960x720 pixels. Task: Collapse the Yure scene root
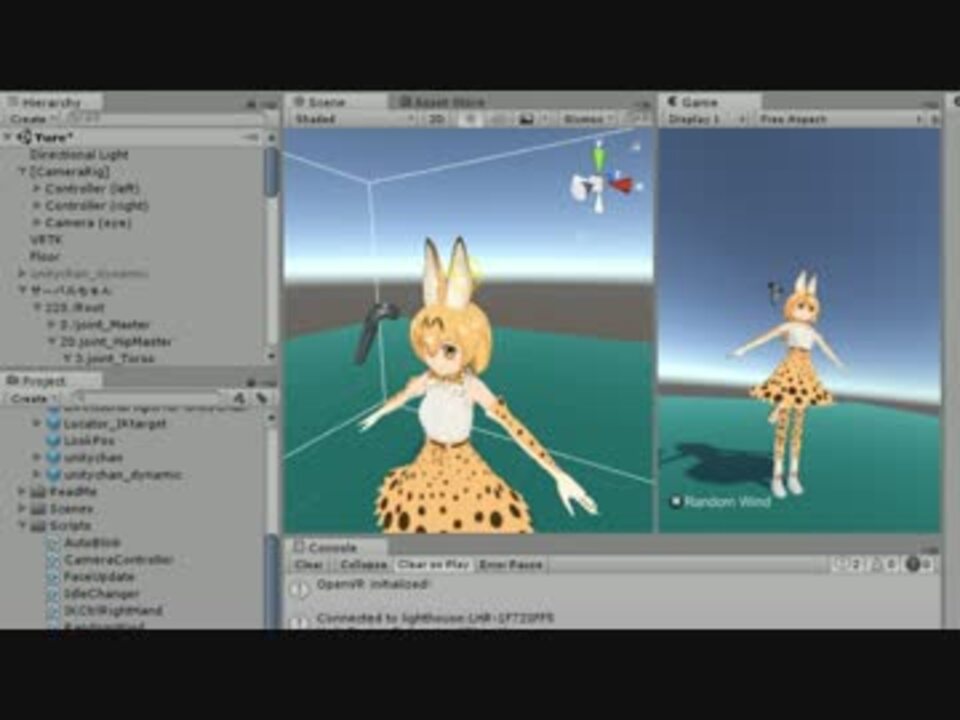[8, 137]
